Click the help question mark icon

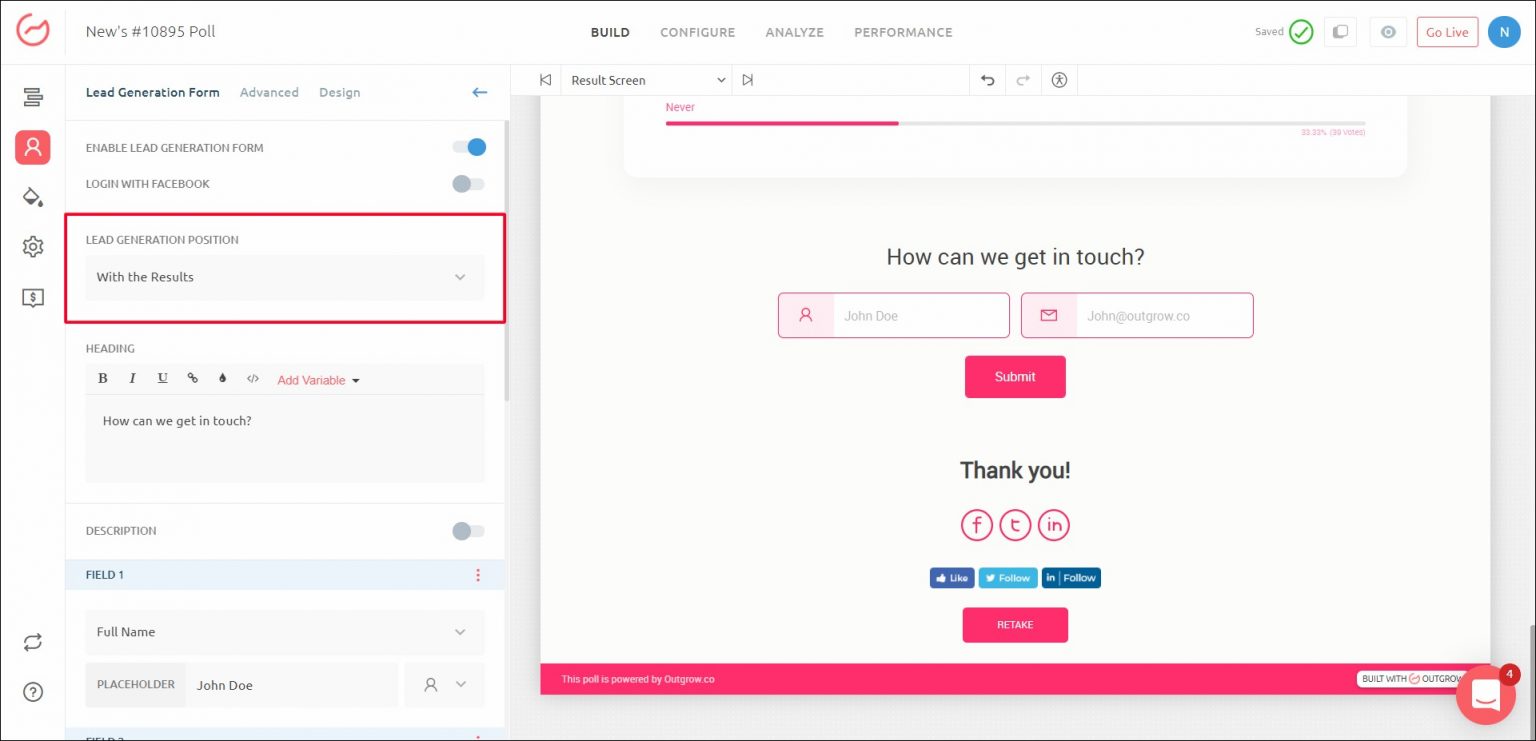click(x=33, y=692)
